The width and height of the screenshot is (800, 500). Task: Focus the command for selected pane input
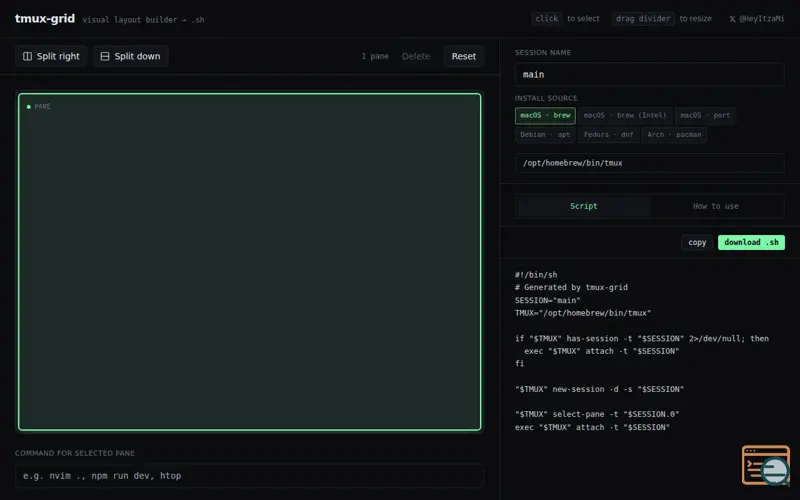click(x=249, y=476)
